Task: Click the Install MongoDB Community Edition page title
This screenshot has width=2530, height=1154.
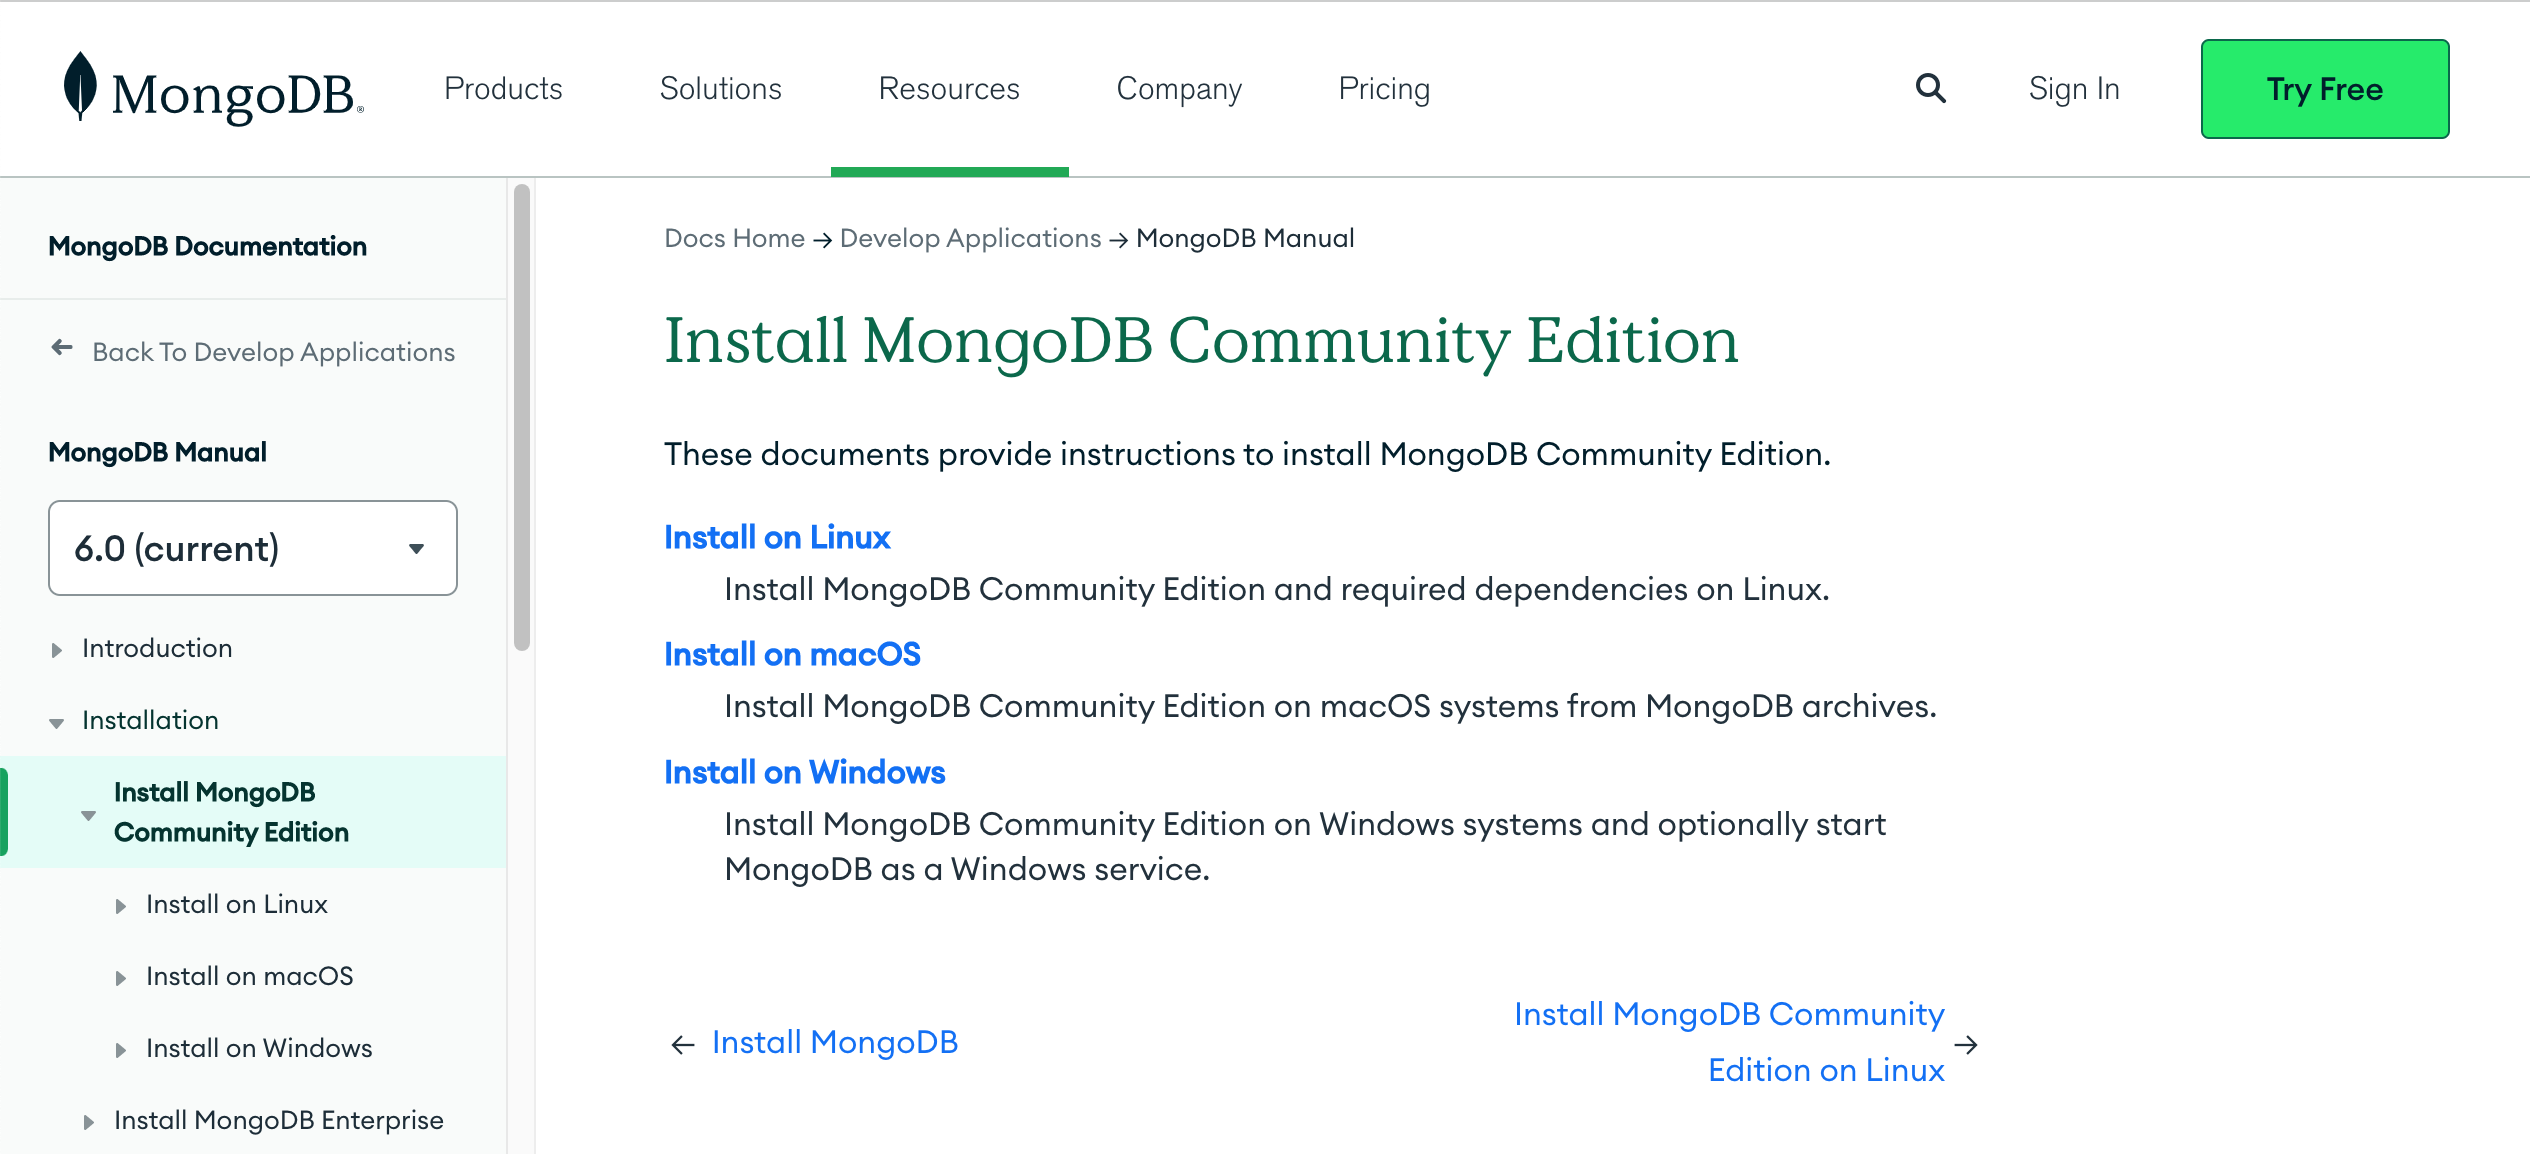Action: pos(1201,341)
